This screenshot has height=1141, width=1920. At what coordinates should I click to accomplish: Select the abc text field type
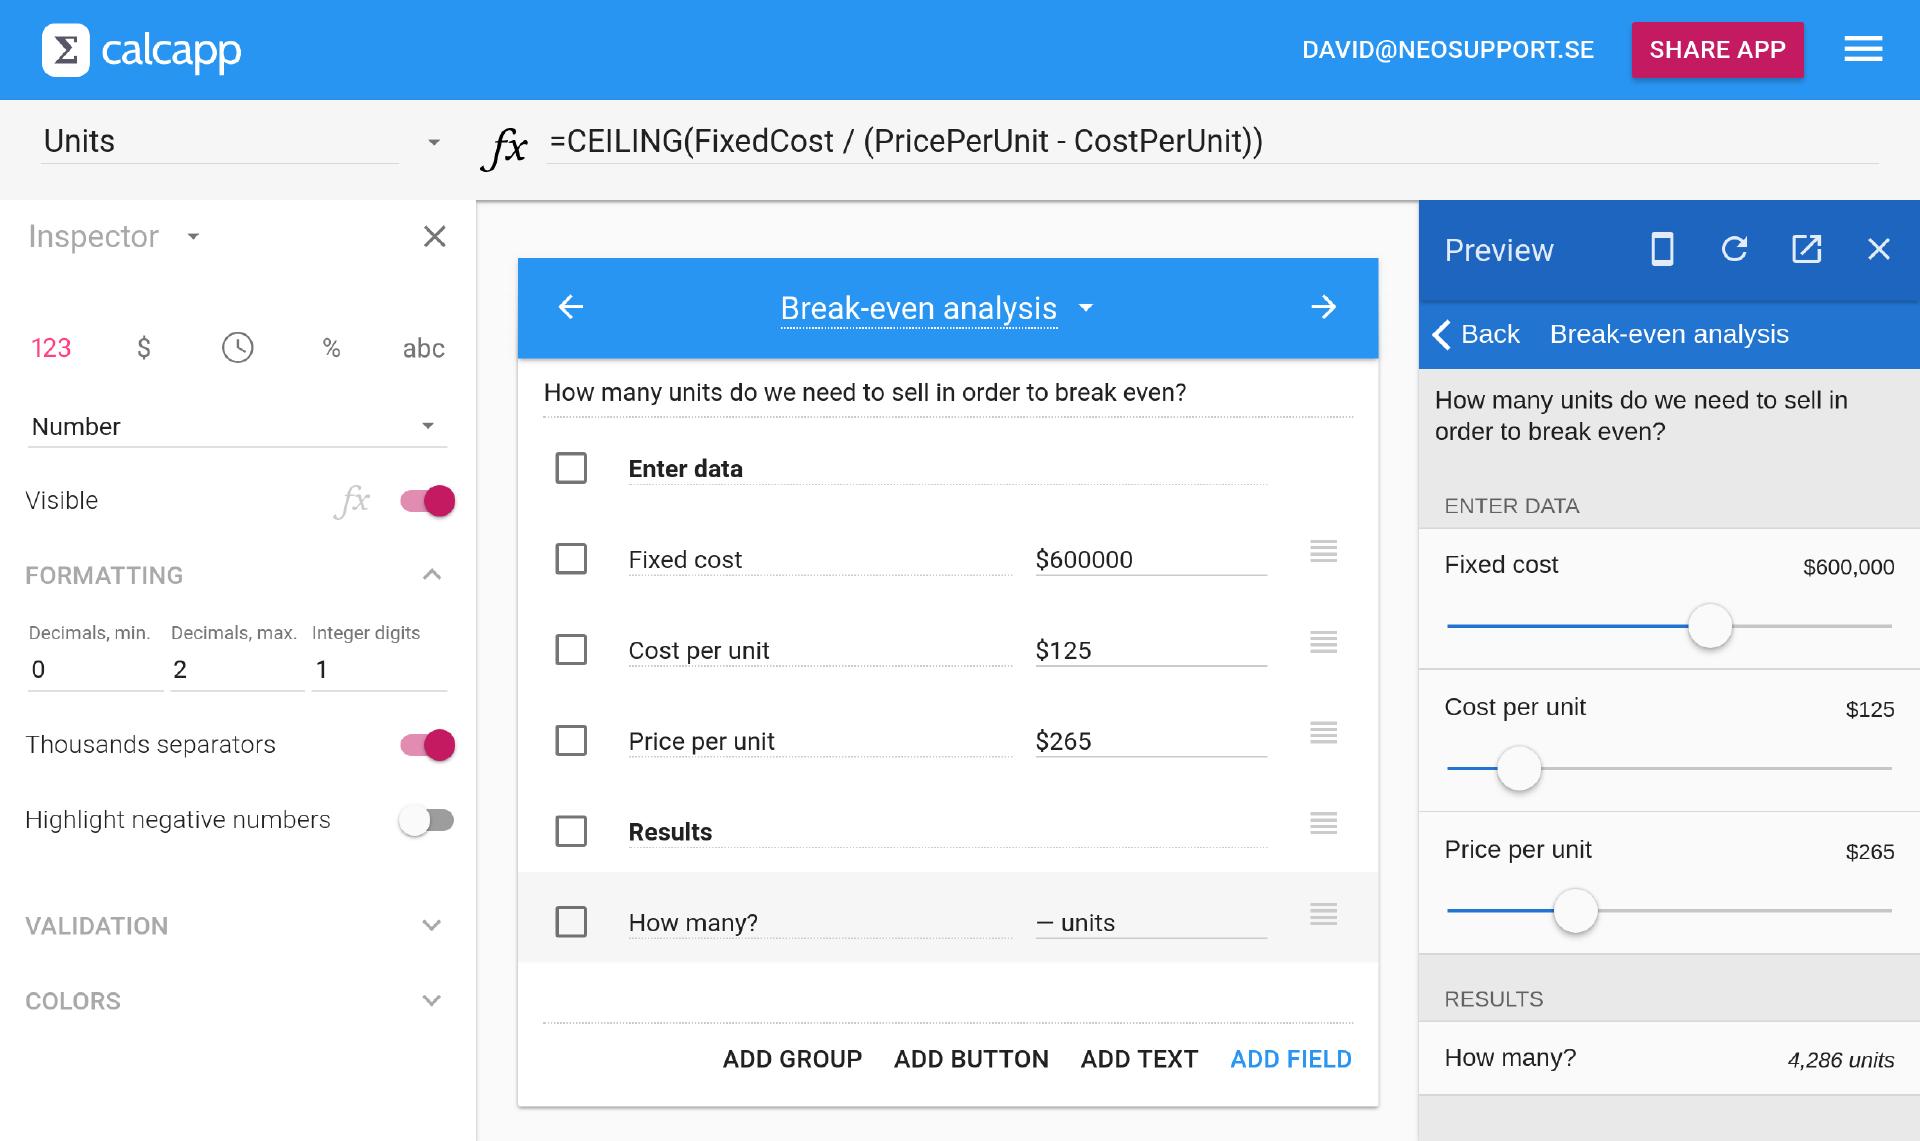click(423, 348)
